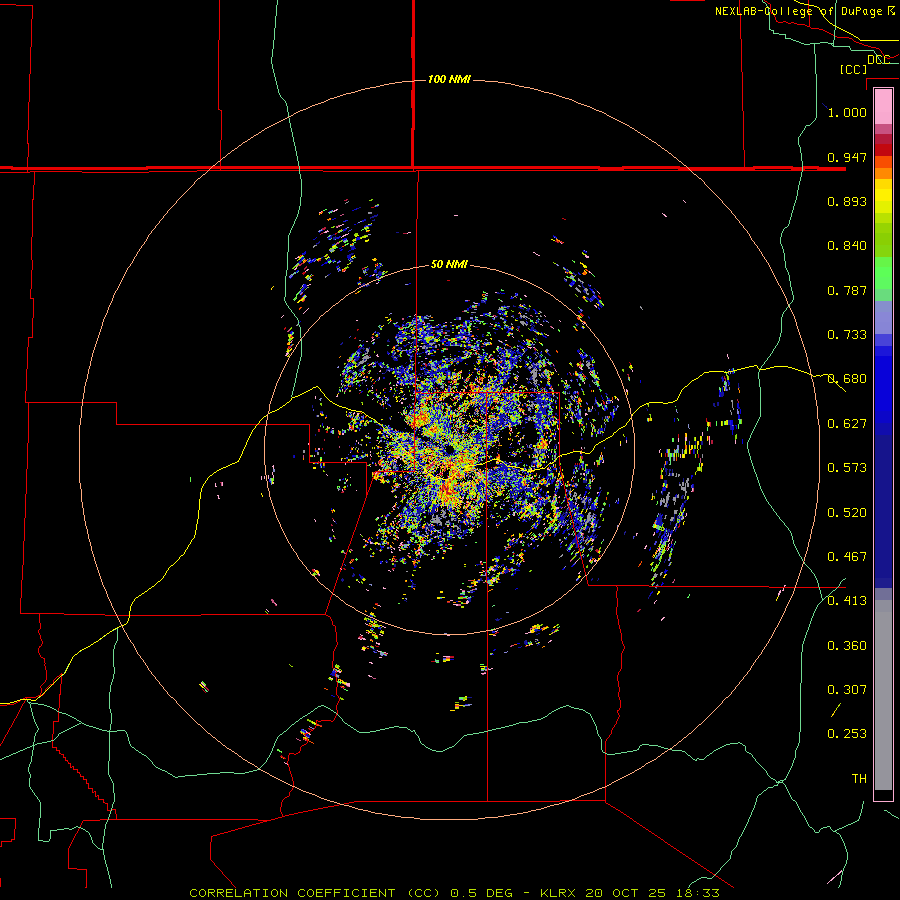The image size is (900, 900).
Task: Click the 0.947 color scale value
Action: (x=847, y=157)
